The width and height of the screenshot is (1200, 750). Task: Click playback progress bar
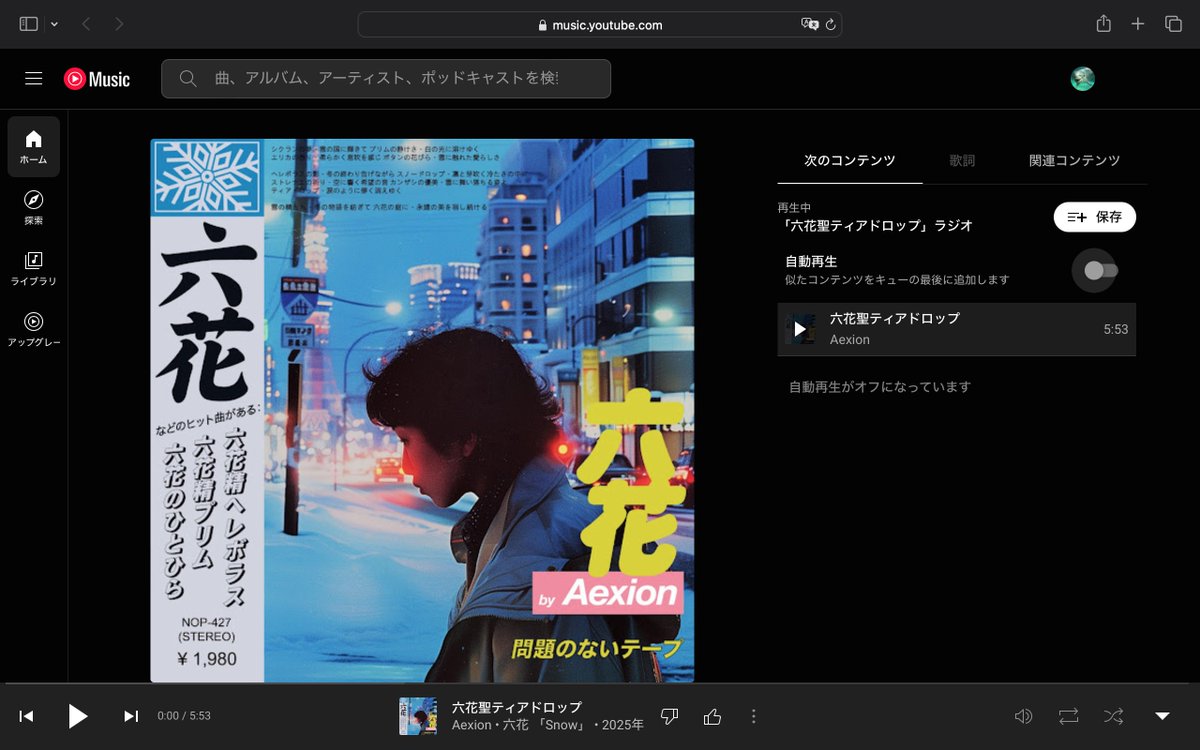click(600, 685)
